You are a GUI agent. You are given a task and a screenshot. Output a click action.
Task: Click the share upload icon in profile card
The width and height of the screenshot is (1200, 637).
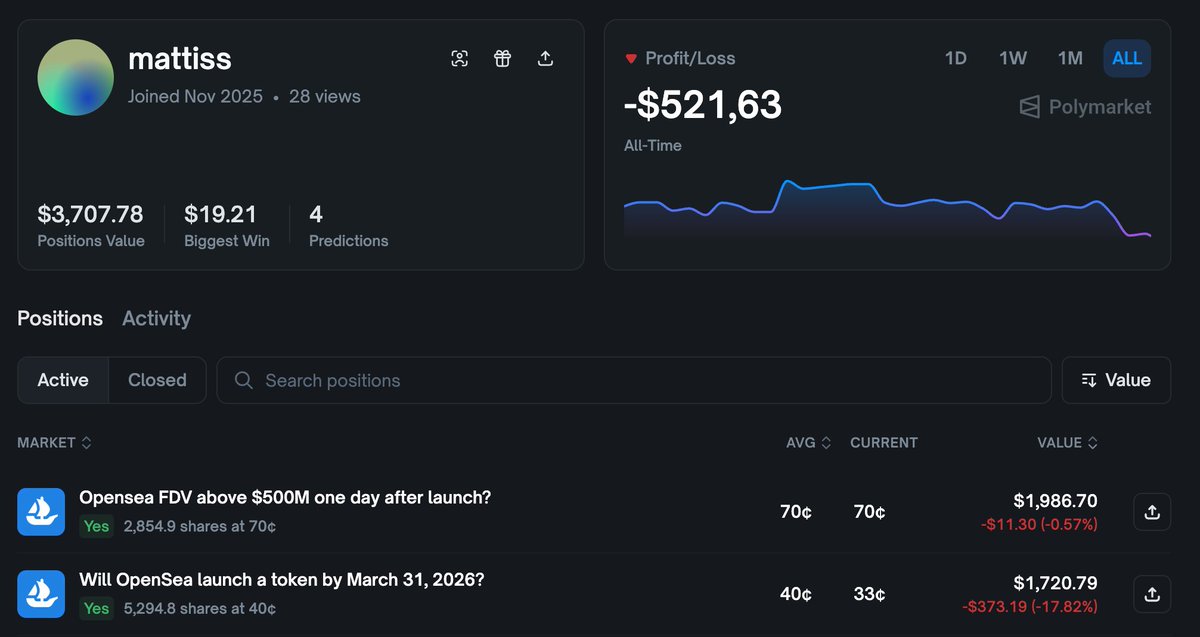pyautogui.click(x=545, y=58)
